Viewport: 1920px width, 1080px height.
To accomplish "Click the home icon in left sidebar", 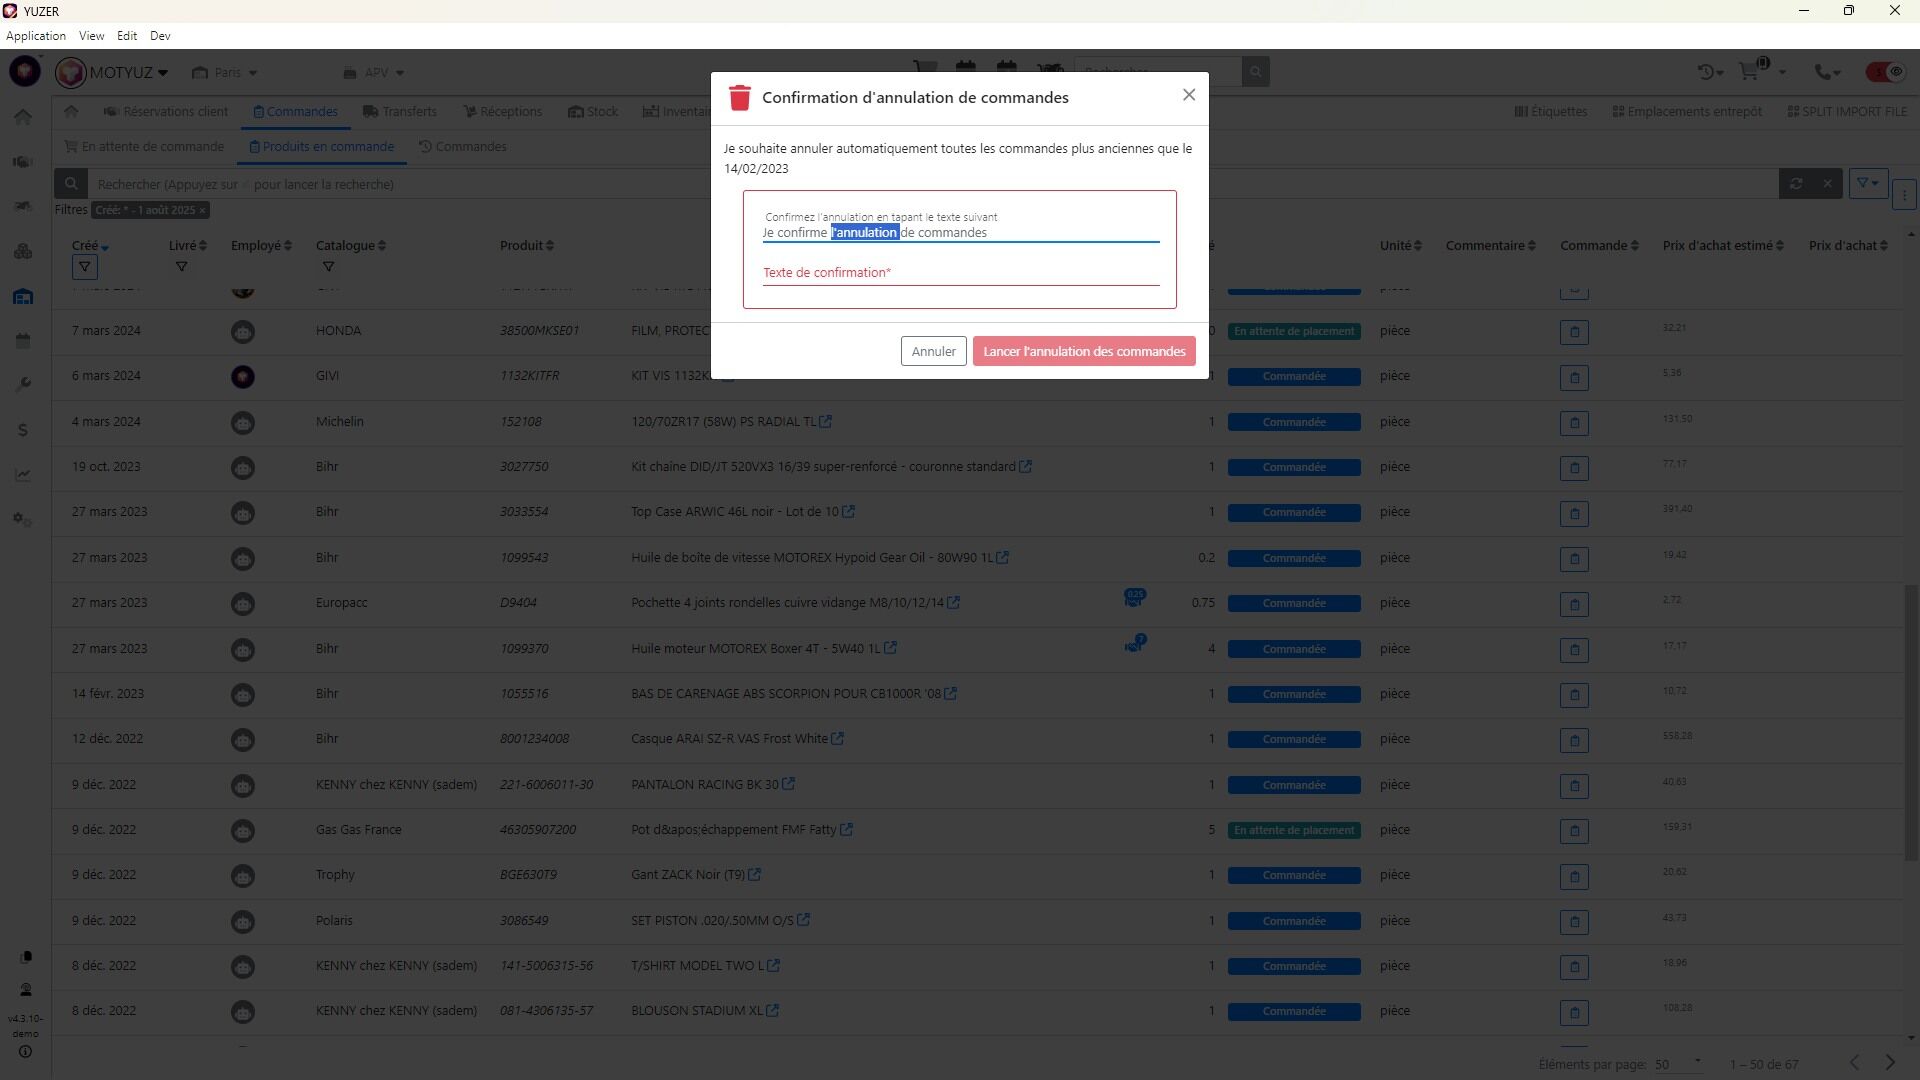I will point(23,117).
